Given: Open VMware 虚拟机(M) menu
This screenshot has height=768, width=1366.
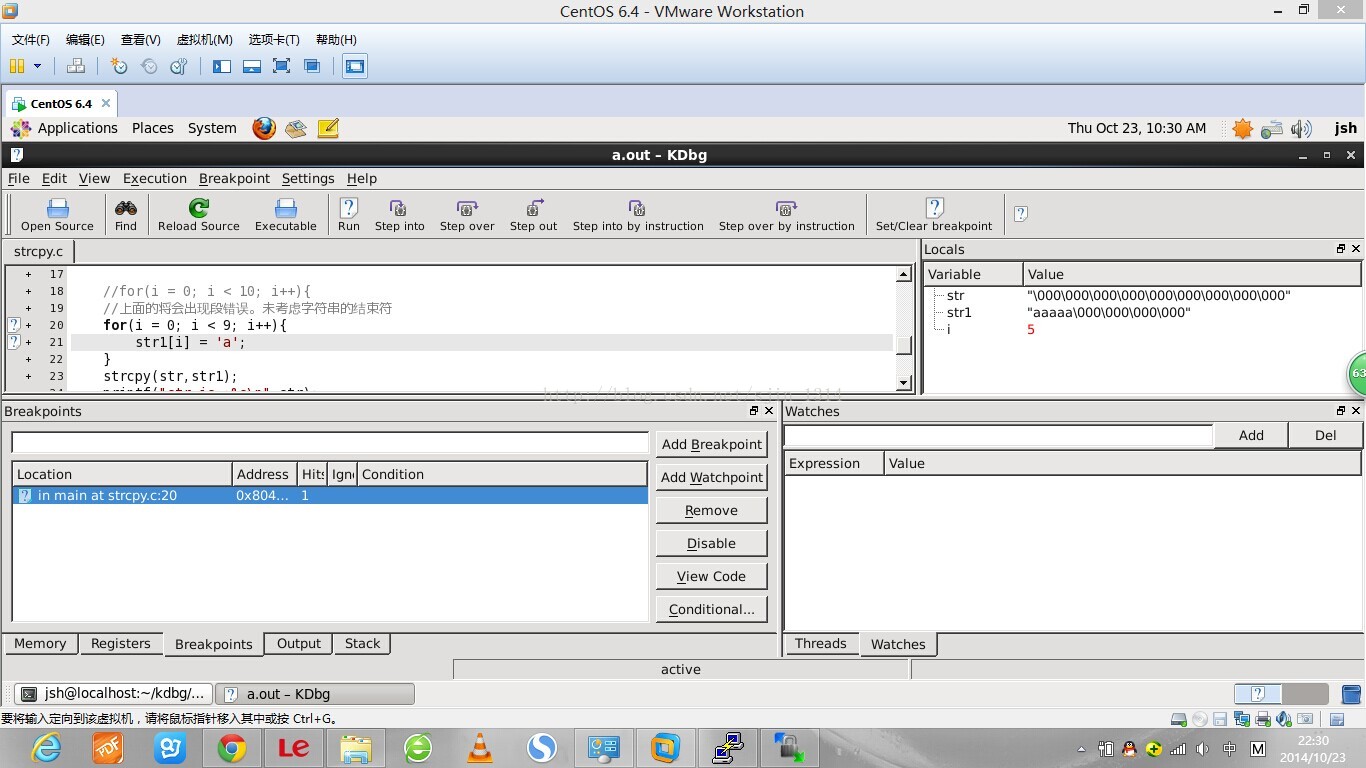Looking at the screenshot, I should point(204,39).
